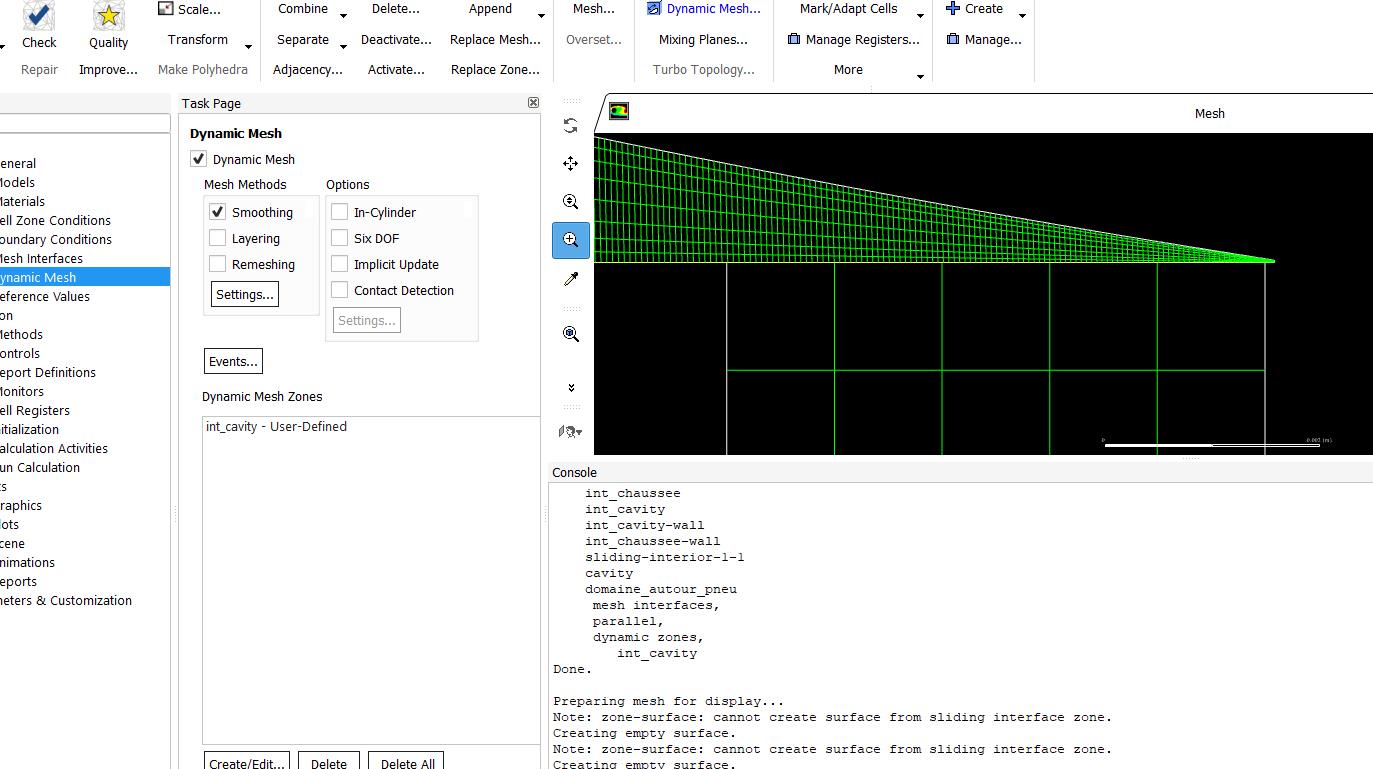Expand more viewport tools chevron
Image resolution: width=1373 pixels, height=769 pixels.
(570, 388)
